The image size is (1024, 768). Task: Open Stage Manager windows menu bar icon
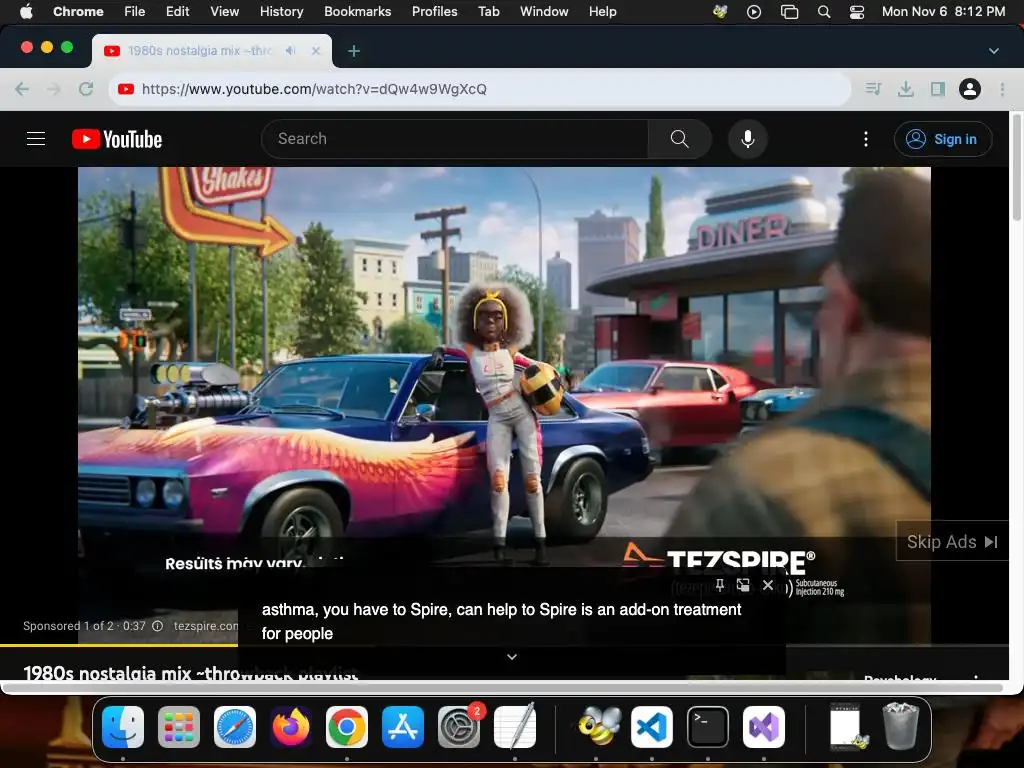click(790, 12)
